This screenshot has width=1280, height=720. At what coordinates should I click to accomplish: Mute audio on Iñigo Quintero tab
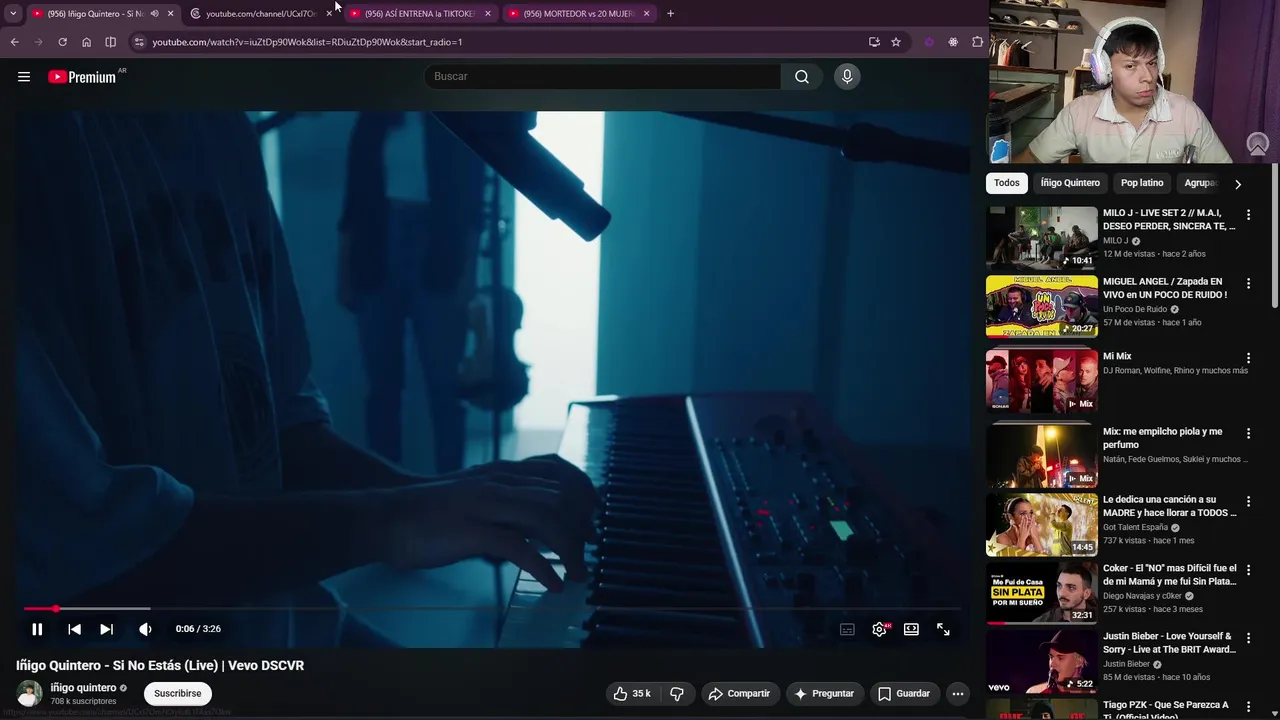click(154, 13)
